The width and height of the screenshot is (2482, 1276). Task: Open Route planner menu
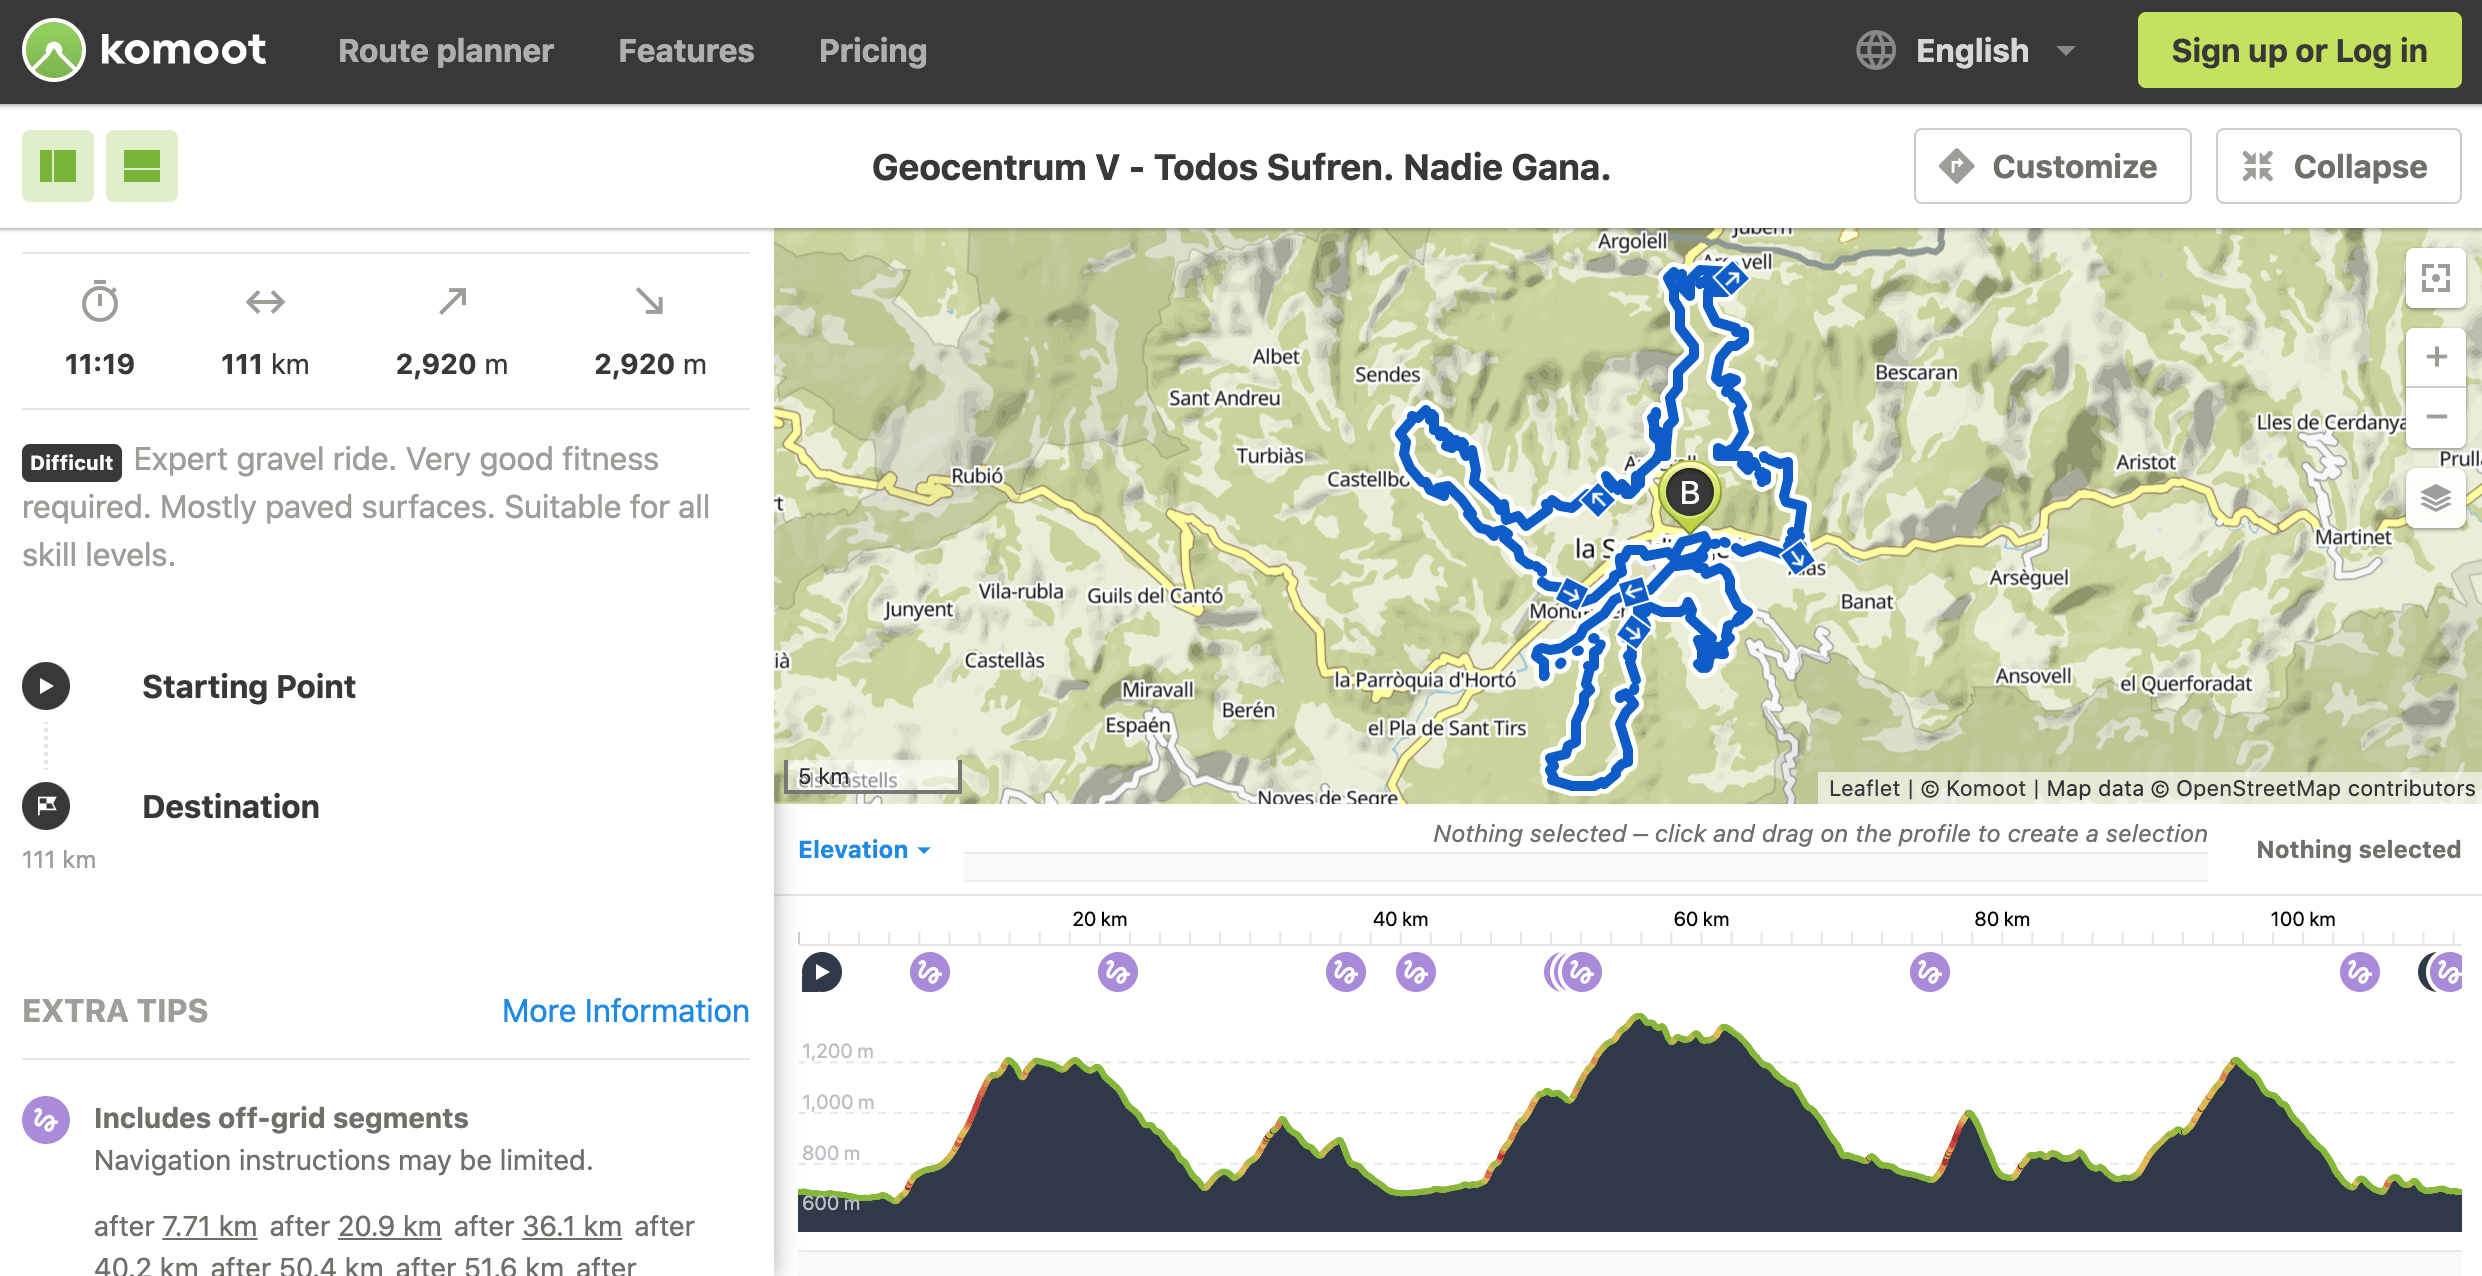(446, 50)
